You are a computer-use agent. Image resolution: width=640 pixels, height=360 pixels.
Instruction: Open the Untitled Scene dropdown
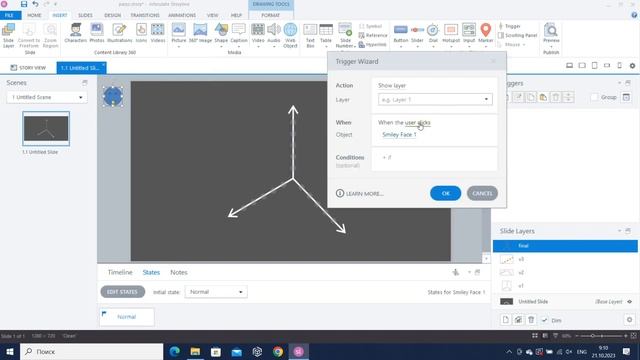point(47,97)
